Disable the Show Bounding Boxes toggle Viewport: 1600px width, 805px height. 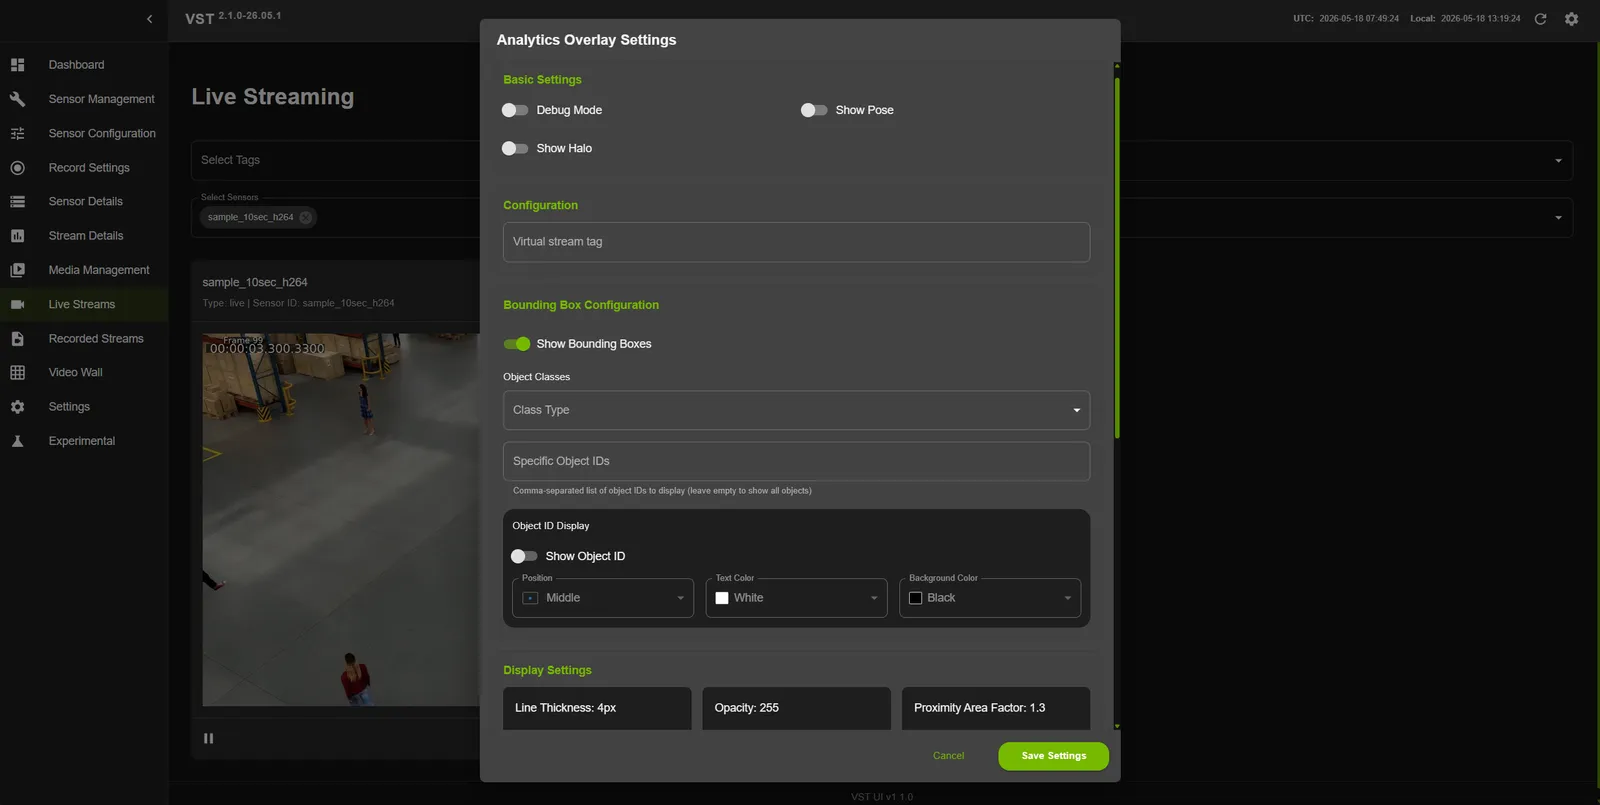point(517,344)
